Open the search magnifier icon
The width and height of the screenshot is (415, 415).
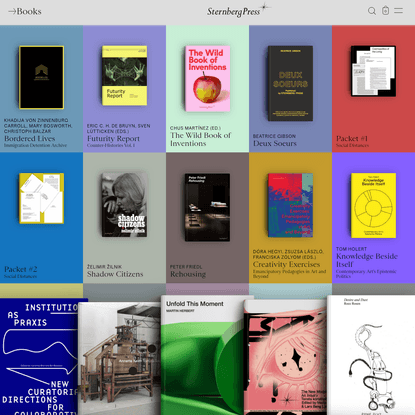[x=372, y=11]
